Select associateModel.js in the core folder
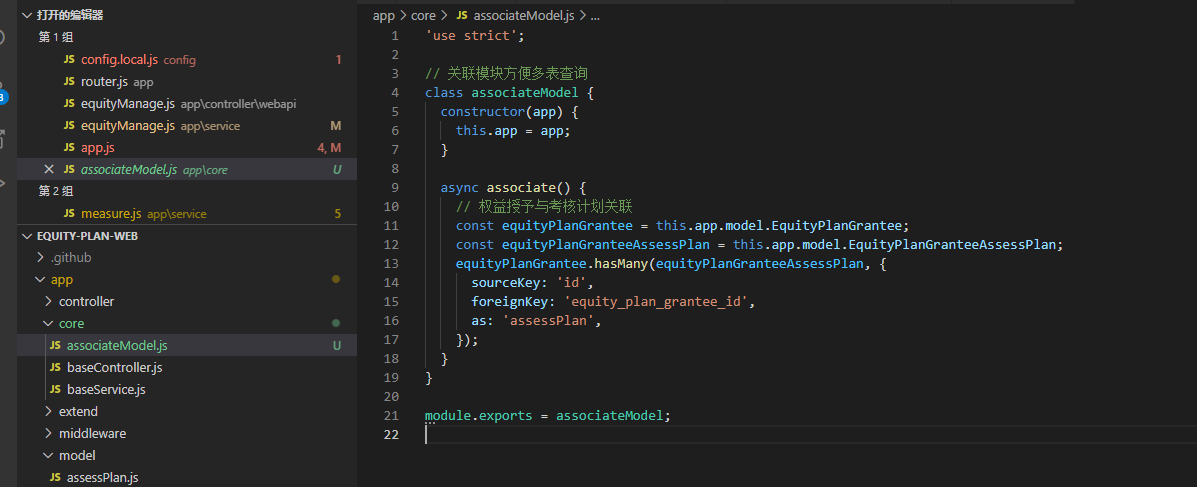Viewport: 1197px width, 487px height. point(117,346)
